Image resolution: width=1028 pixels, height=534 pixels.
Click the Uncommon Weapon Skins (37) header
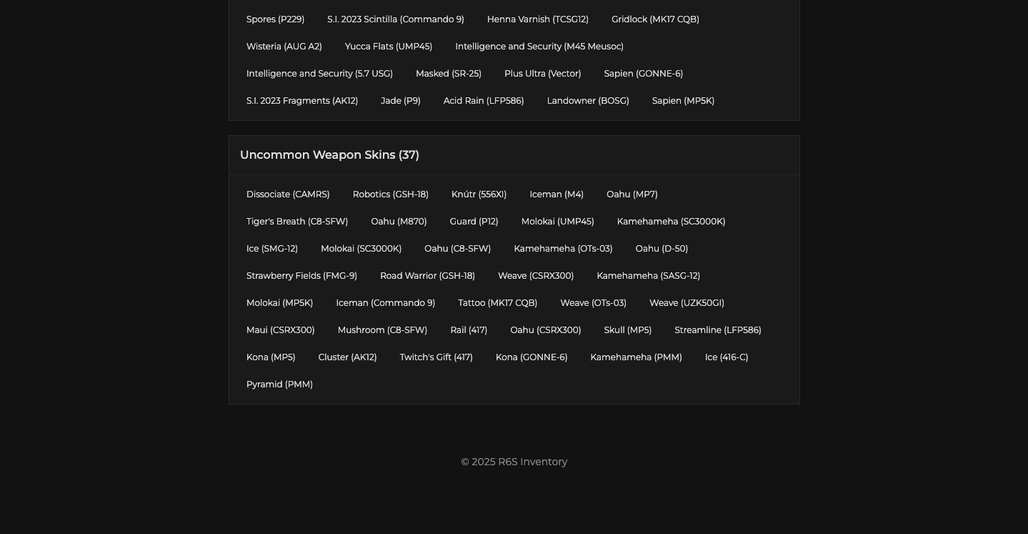click(329, 155)
